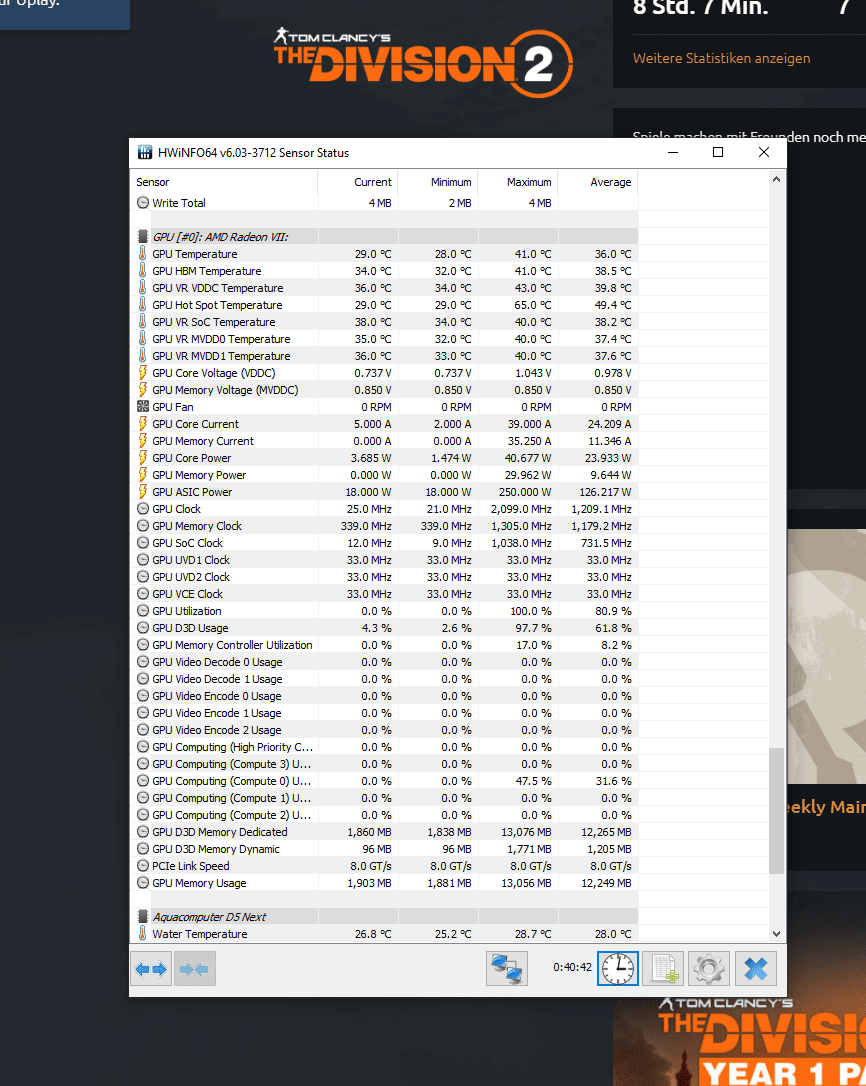
Task: Reset the elapsed-time clock icon
Action: (x=617, y=968)
